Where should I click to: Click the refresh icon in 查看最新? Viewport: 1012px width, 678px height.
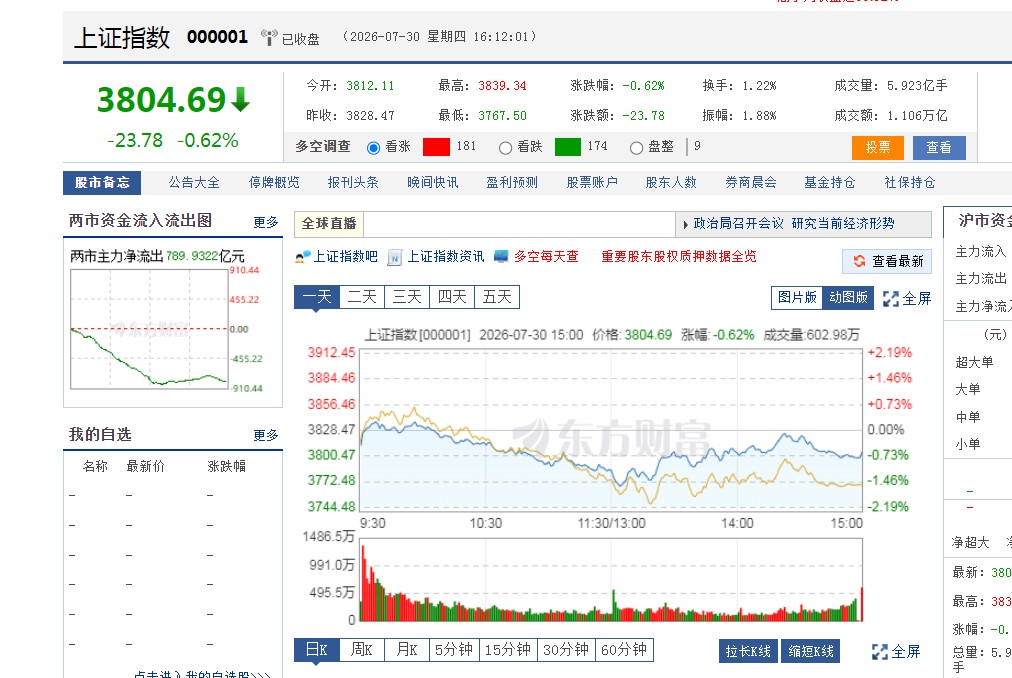click(x=859, y=261)
